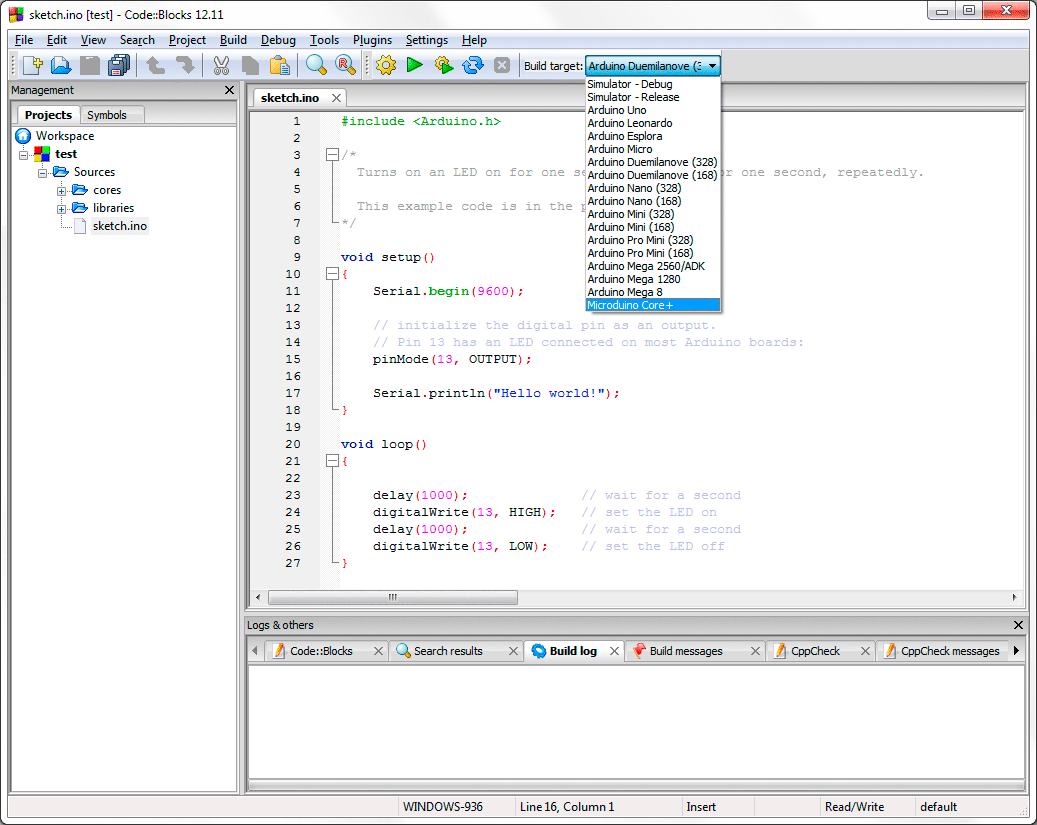The width and height of the screenshot is (1037, 825).
Task: Select the Workspace tree item
Action: pyautogui.click(x=65, y=136)
